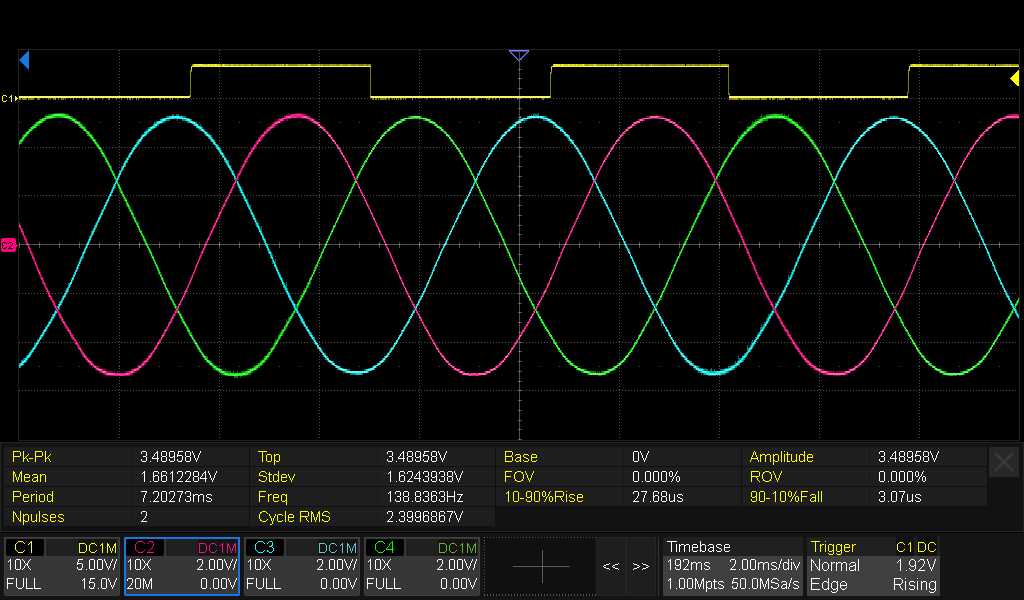Open the 2.00ms/div timebase selector

click(x=766, y=565)
